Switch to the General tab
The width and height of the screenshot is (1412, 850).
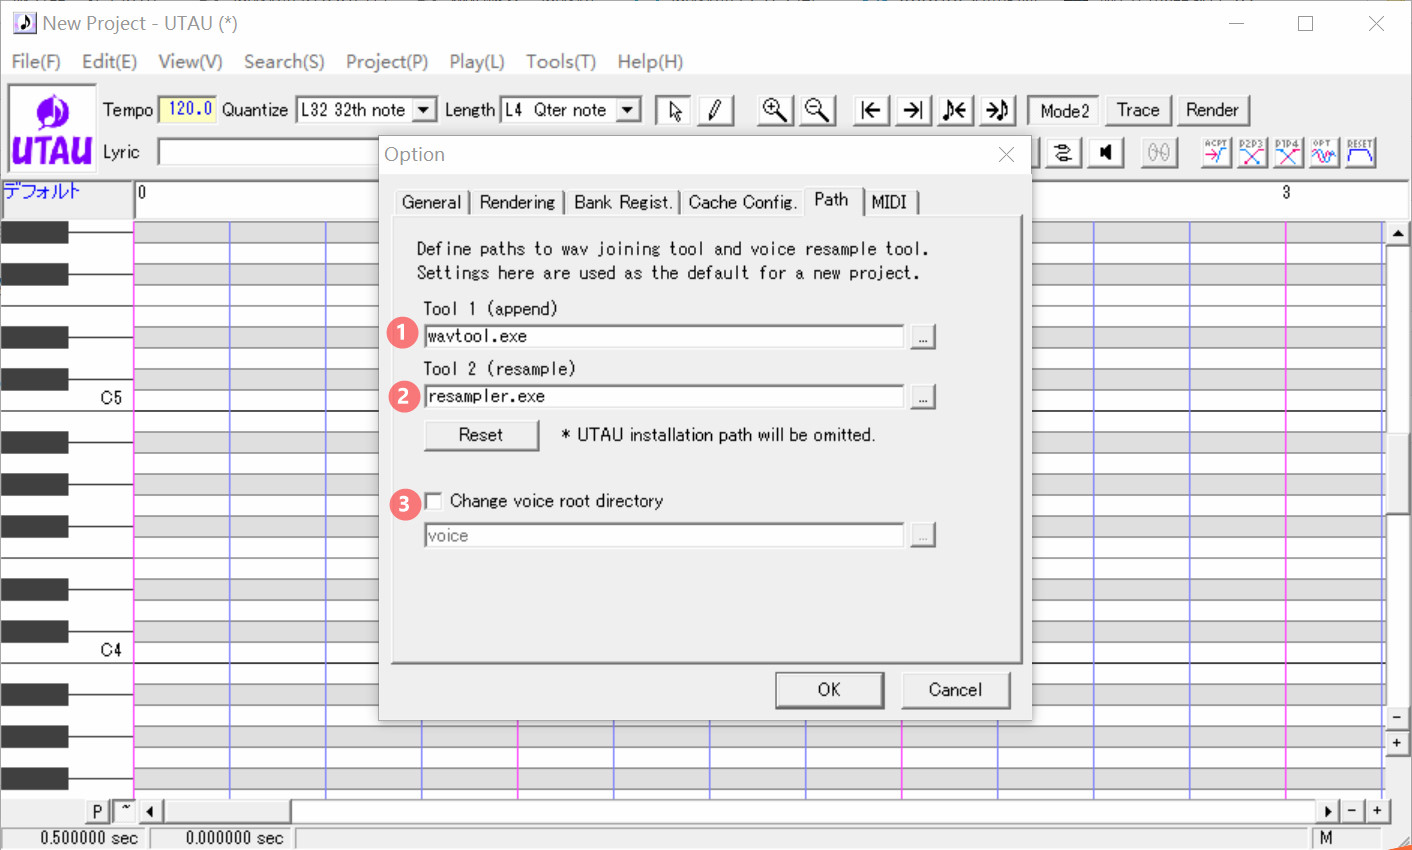(431, 202)
